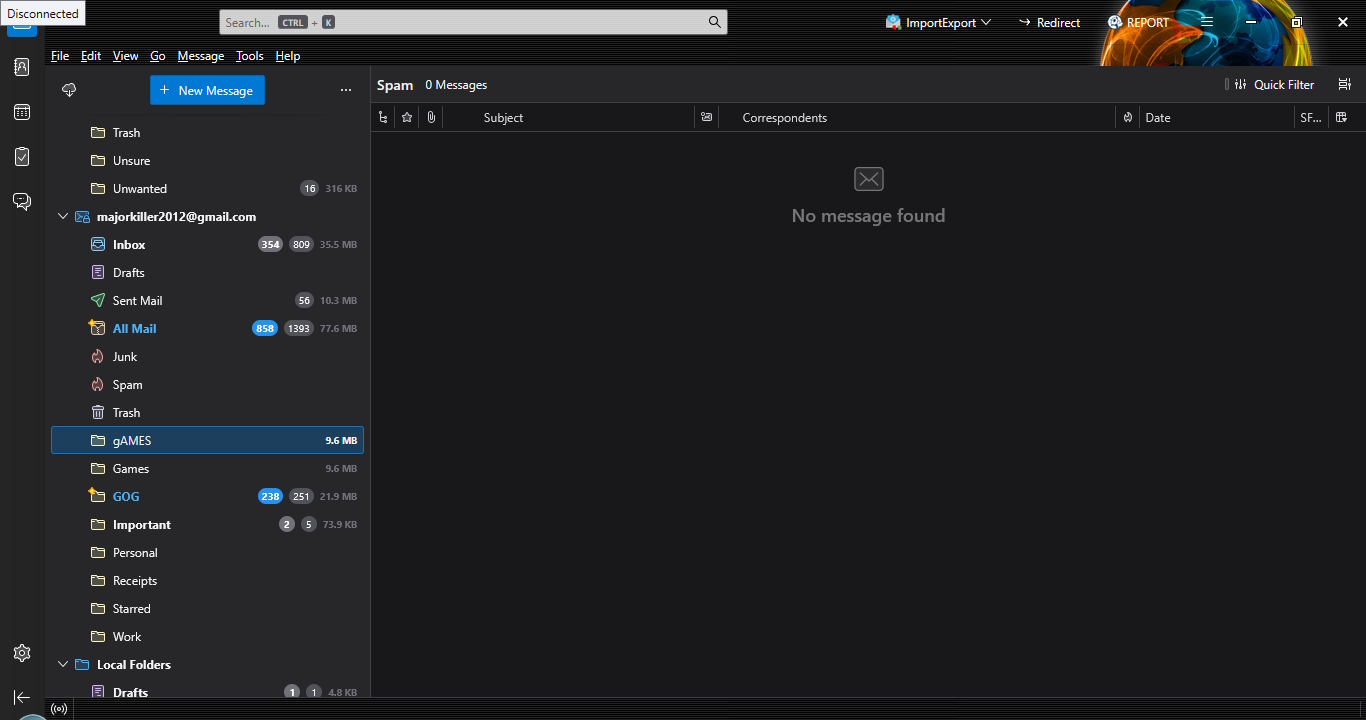Open the View menu
This screenshot has width=1366, height=720.
coord(126,56)
